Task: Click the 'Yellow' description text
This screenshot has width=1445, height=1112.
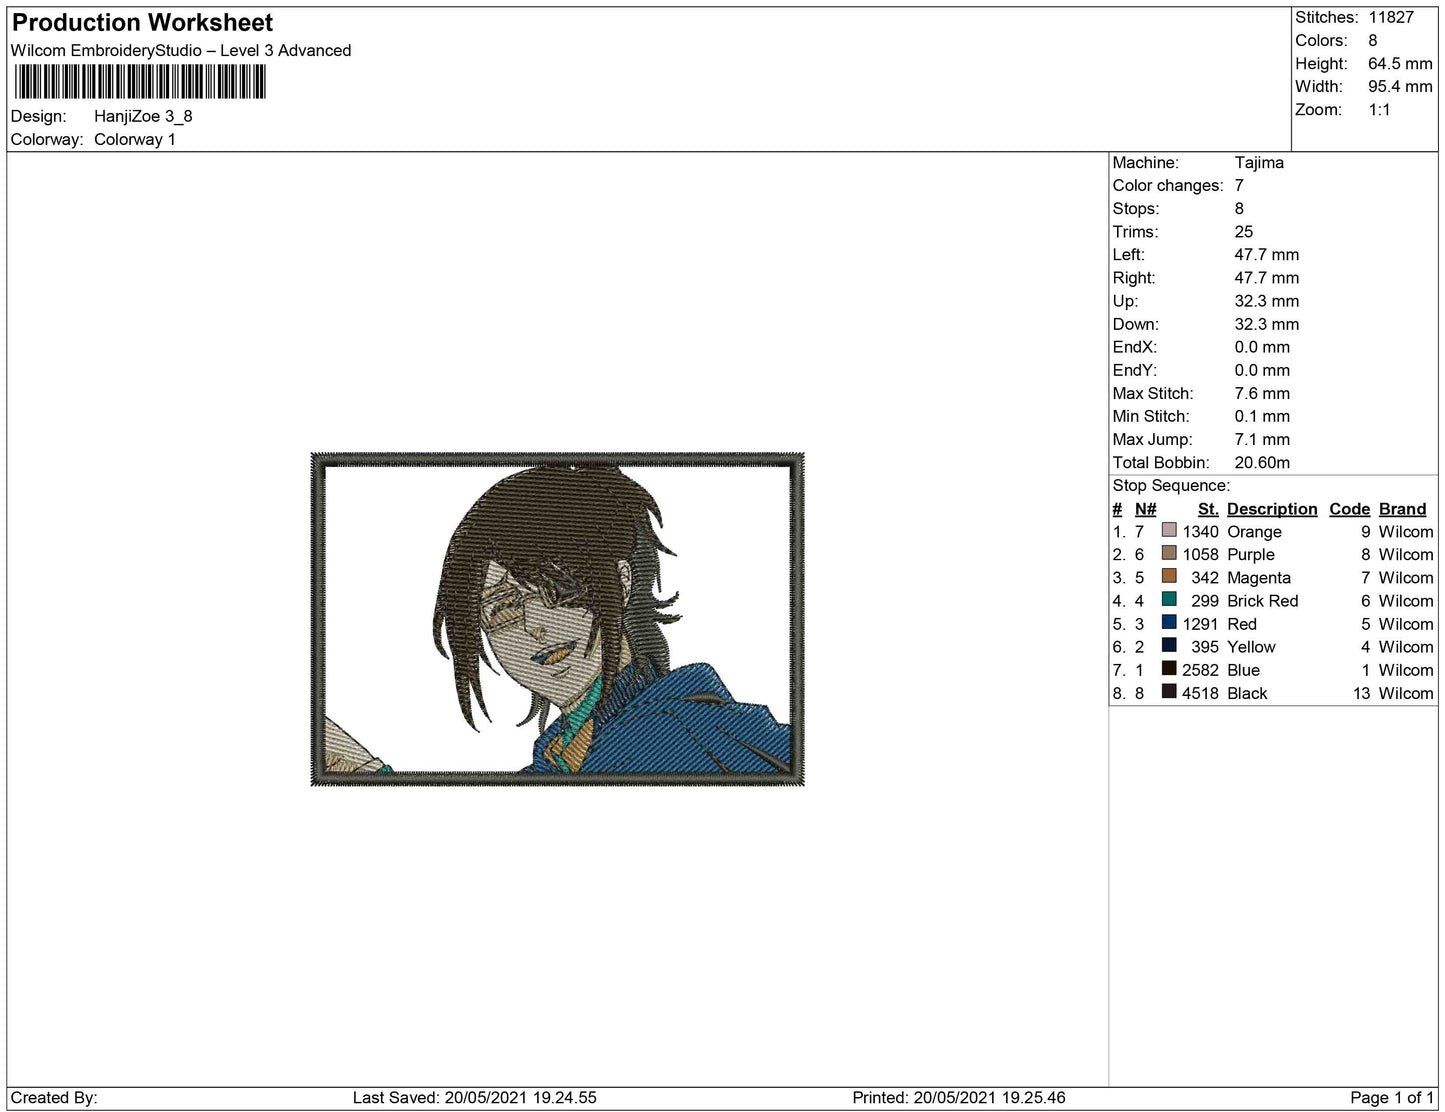Action: [1251, 647]
